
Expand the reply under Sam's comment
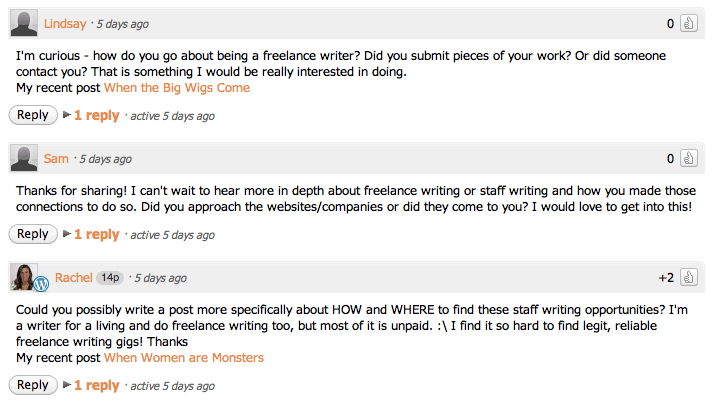pos(96,234)
